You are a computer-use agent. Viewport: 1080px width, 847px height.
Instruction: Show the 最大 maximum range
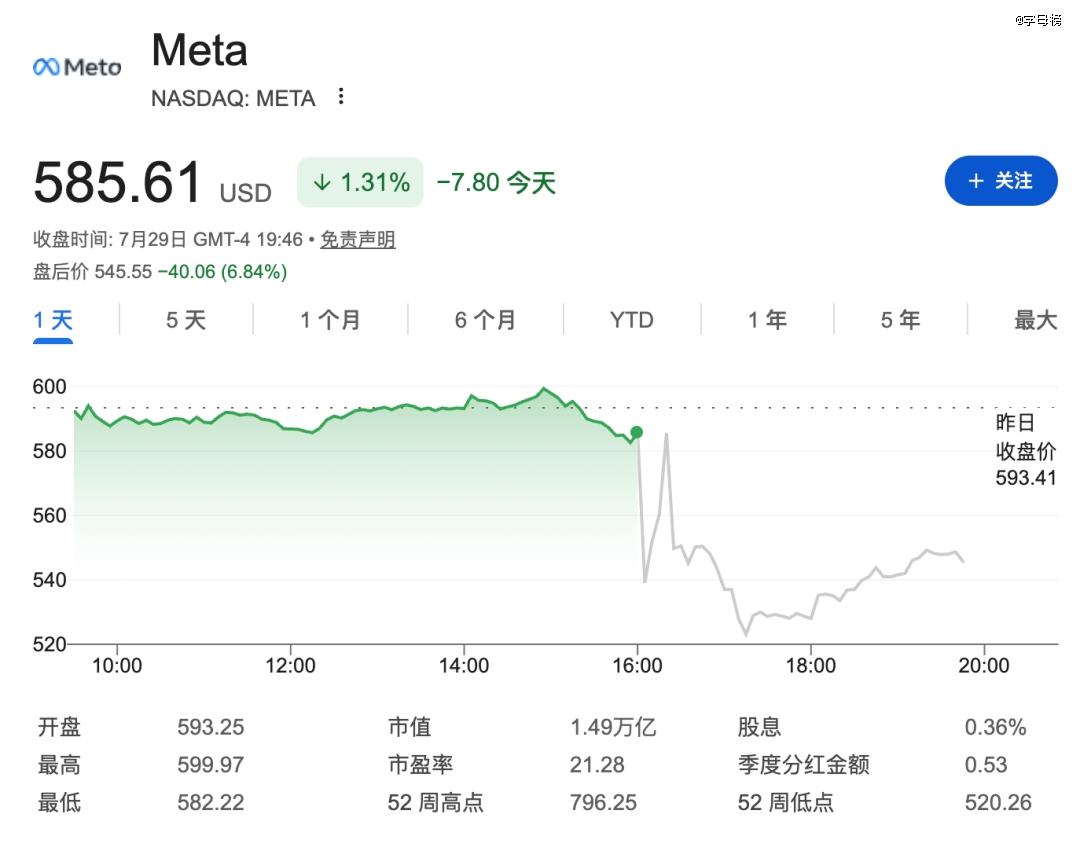pos(1035,320)
